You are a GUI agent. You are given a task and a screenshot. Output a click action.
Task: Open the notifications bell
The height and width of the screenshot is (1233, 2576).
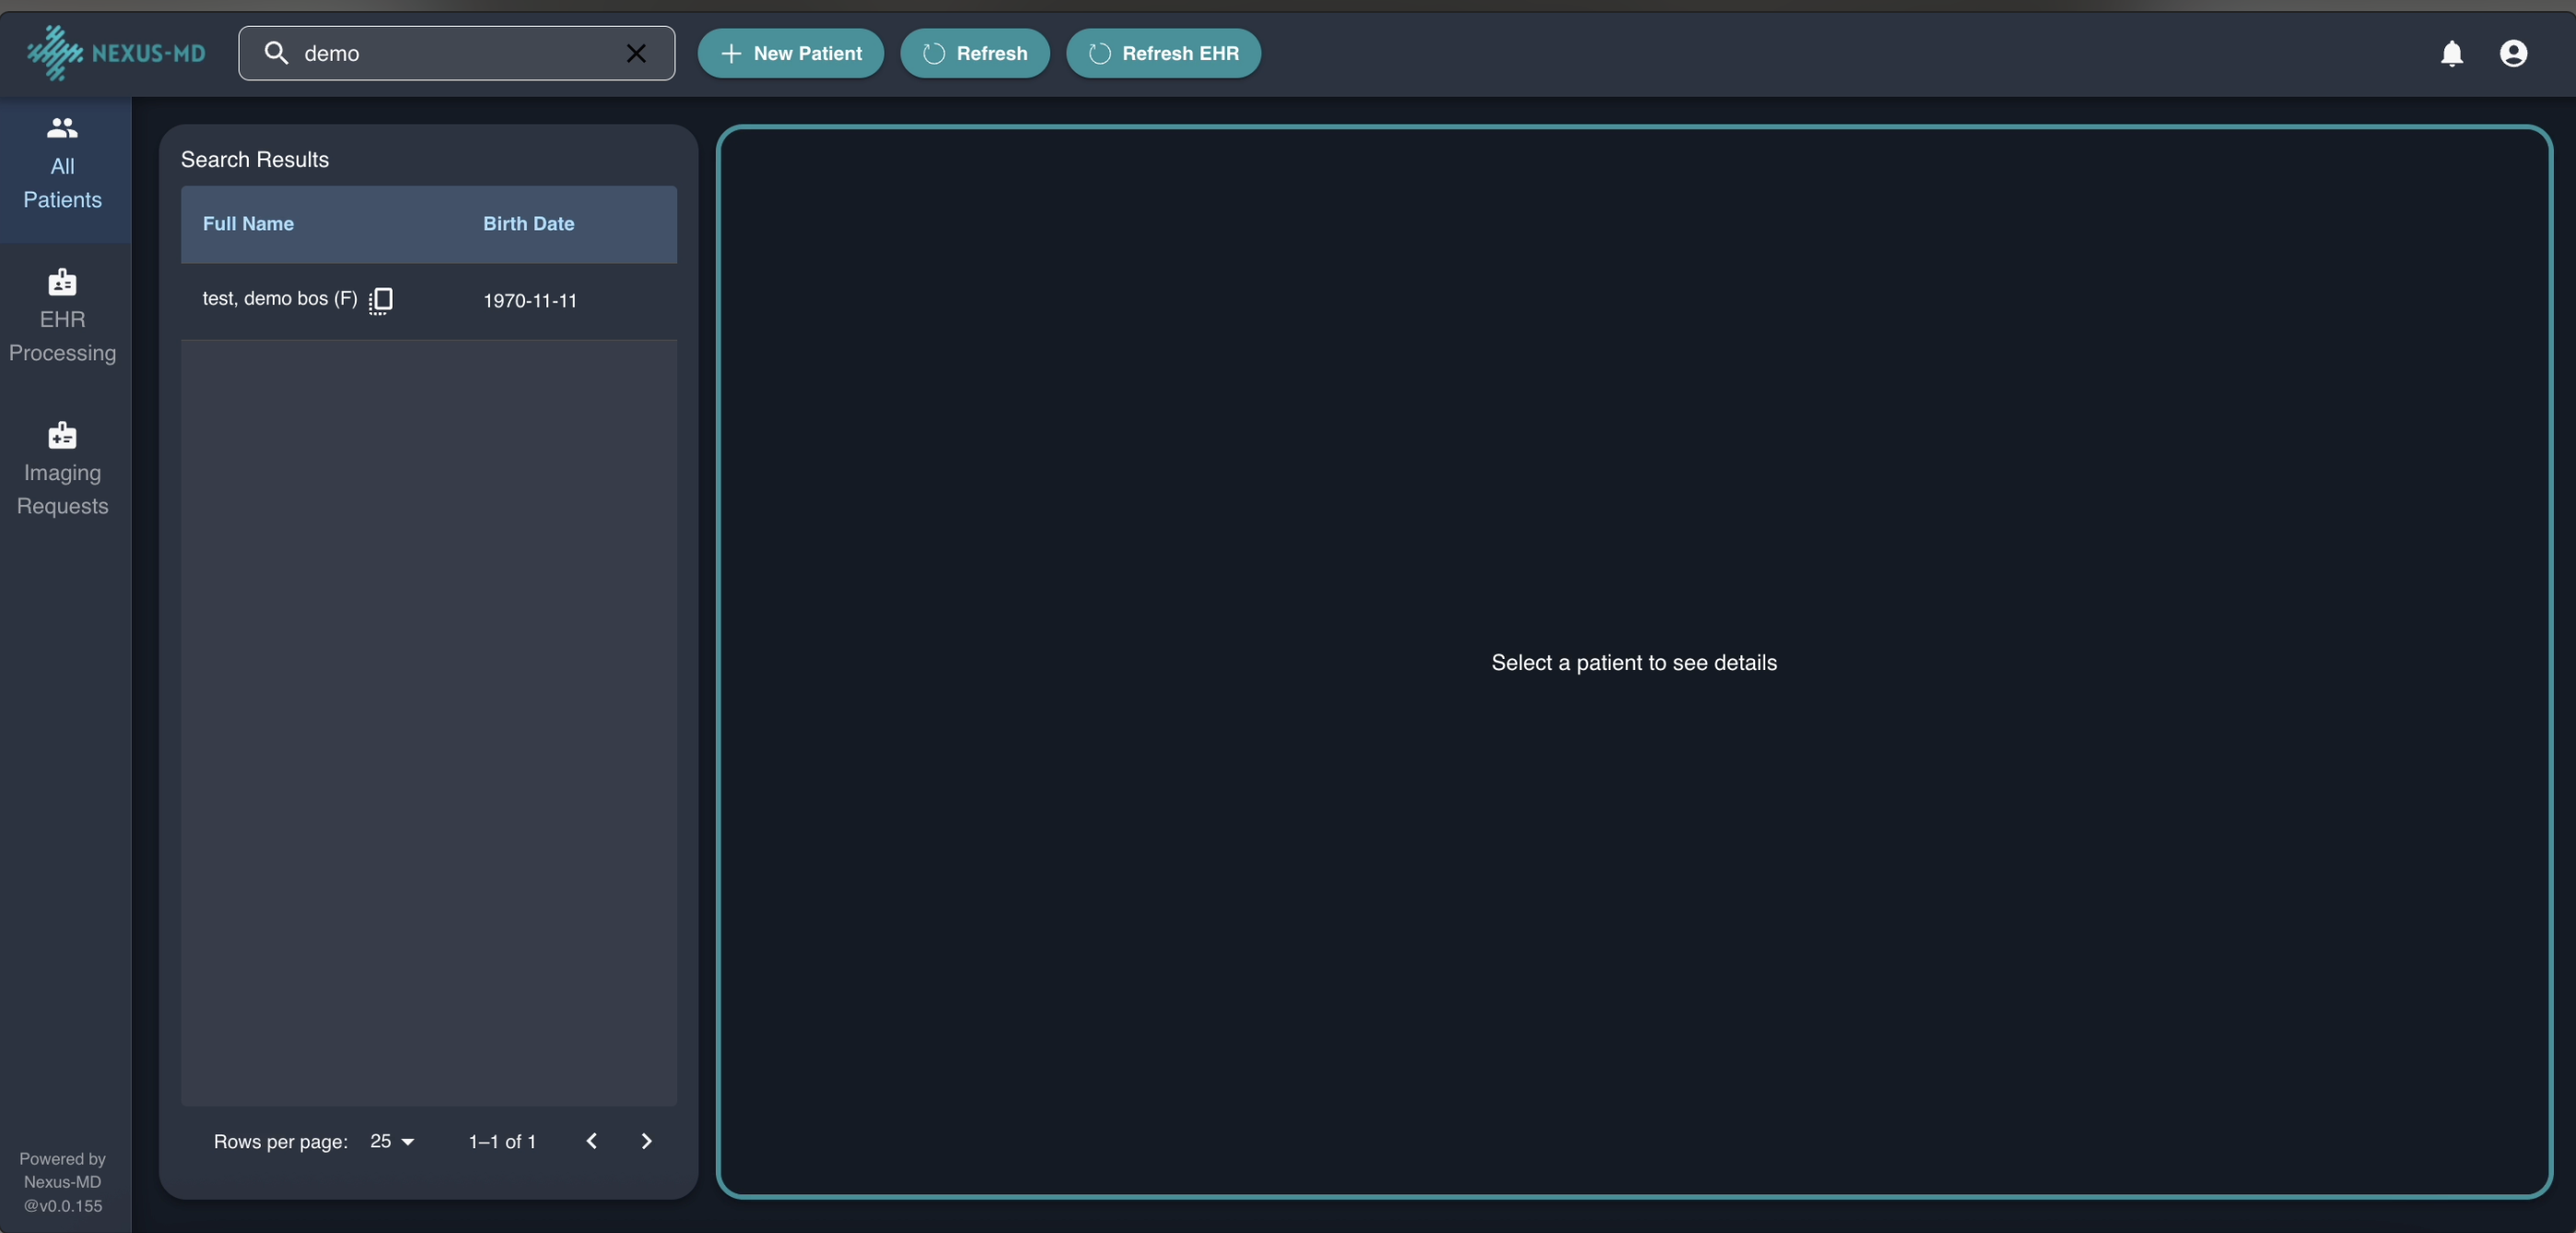point(2451,53)
